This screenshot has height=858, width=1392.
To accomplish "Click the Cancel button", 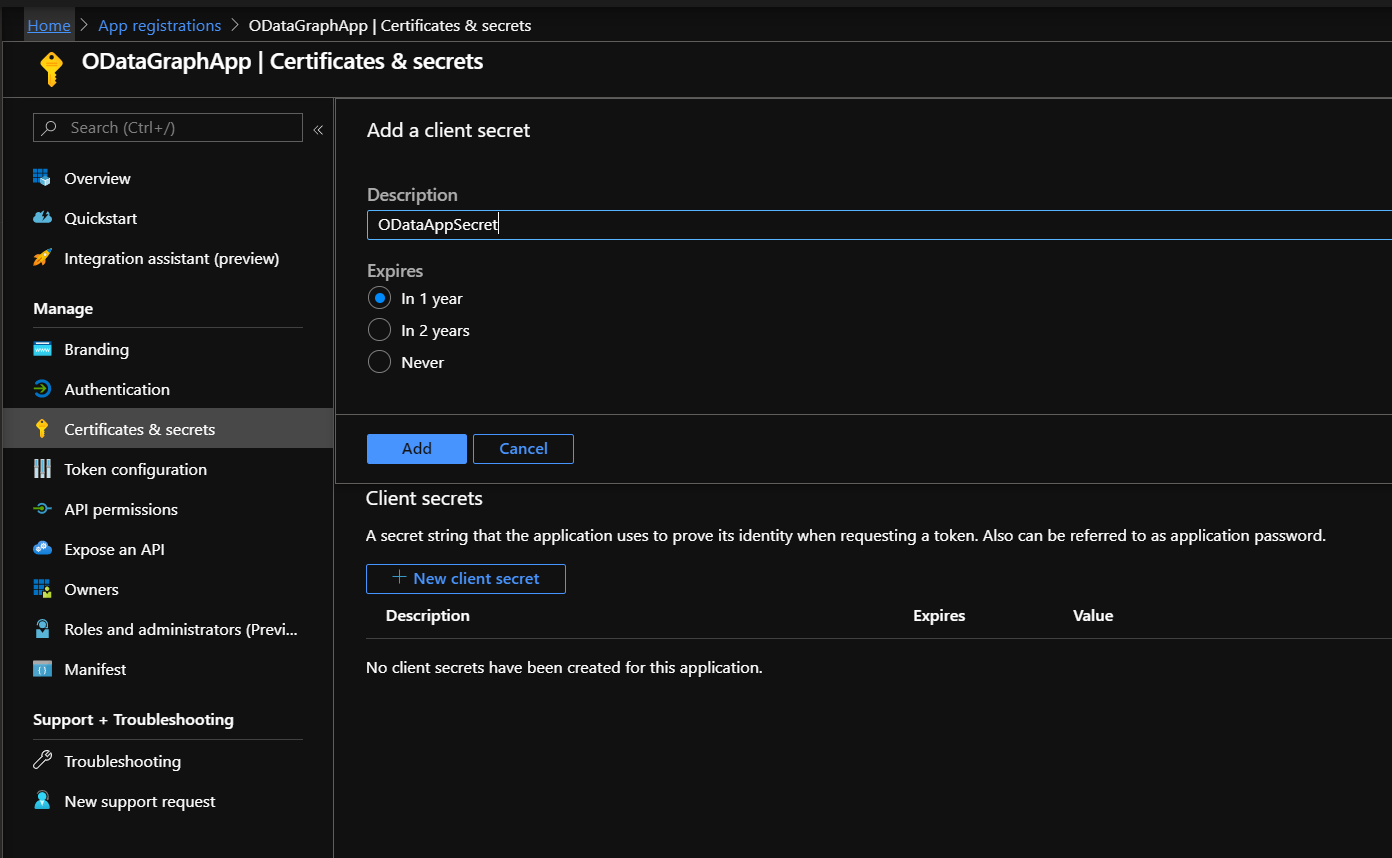I will click(x=523, y=449).
